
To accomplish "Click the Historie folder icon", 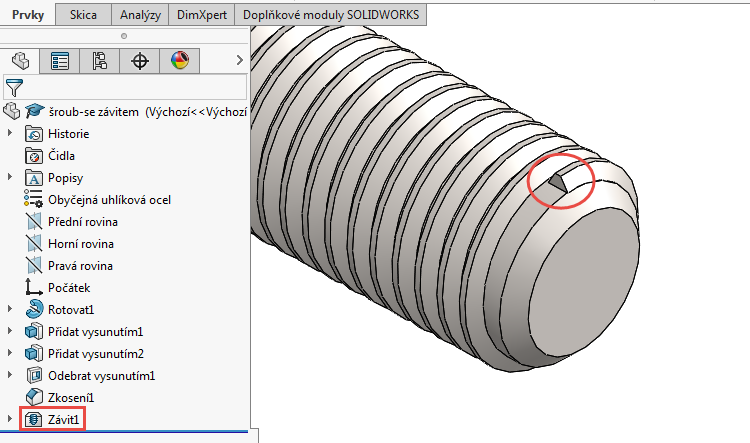I will click(33, 134).
